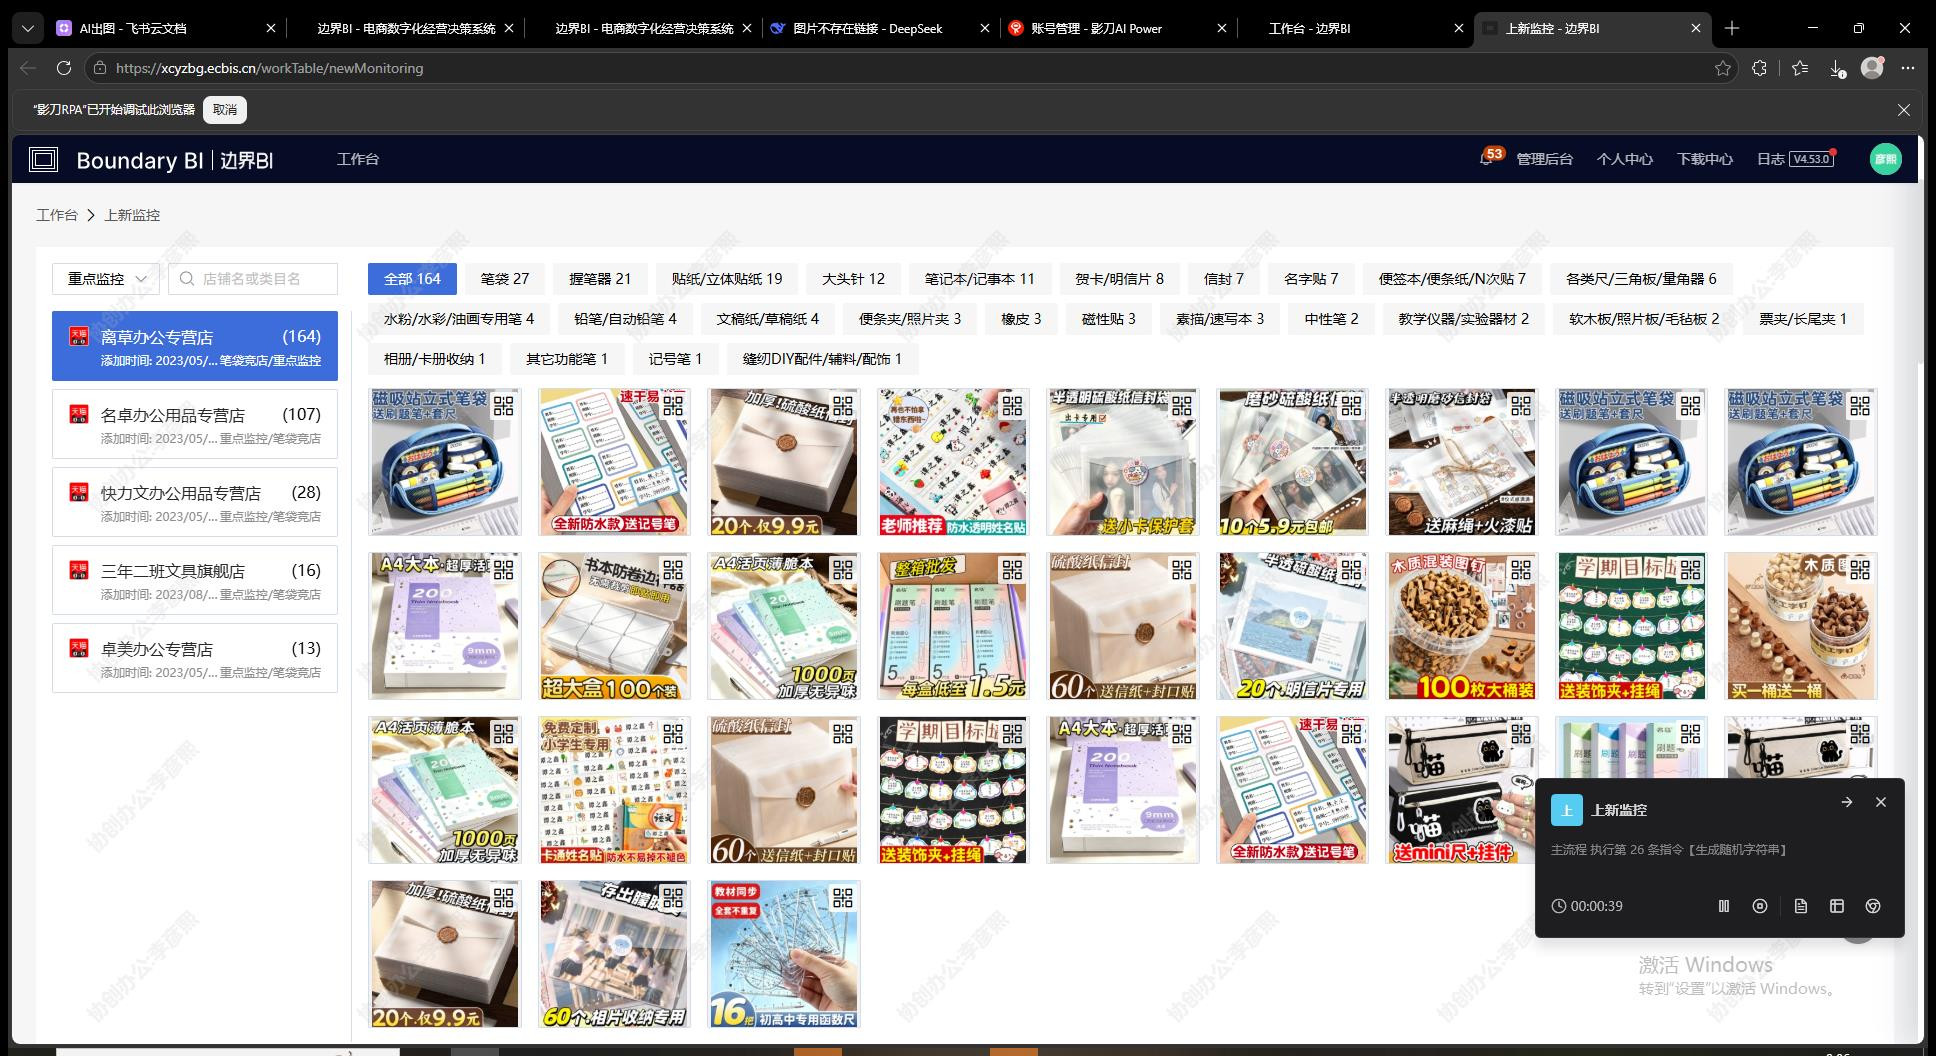This screenshot has width=1936, height=1056.
Task: Pause the RPA run in the 上新监控 popup
Action: tap(1724, 906)
